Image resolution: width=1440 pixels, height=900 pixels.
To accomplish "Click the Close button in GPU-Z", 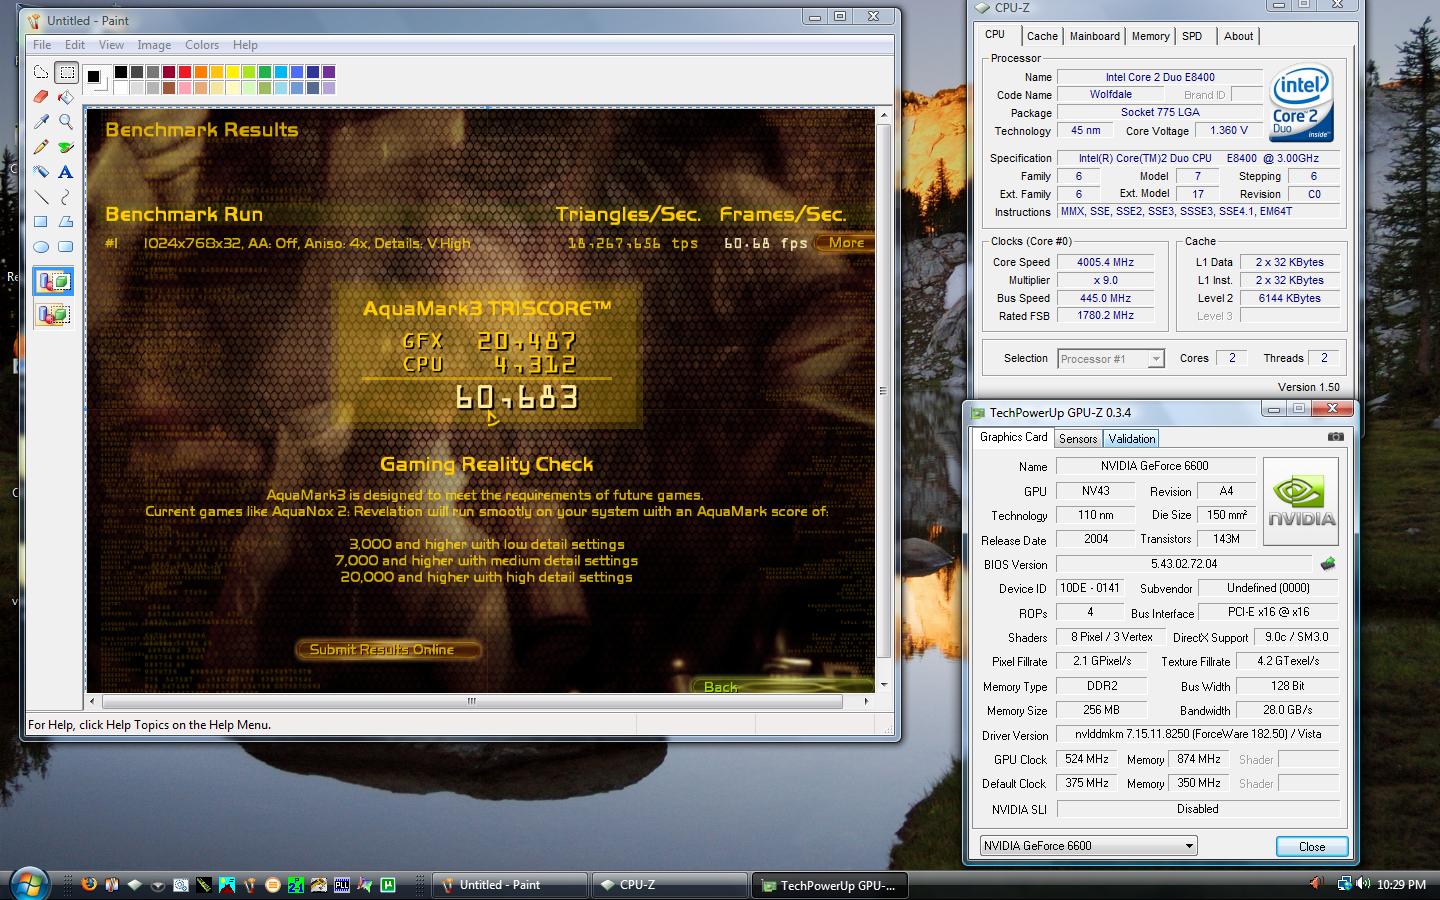I will click(1312, 847).
